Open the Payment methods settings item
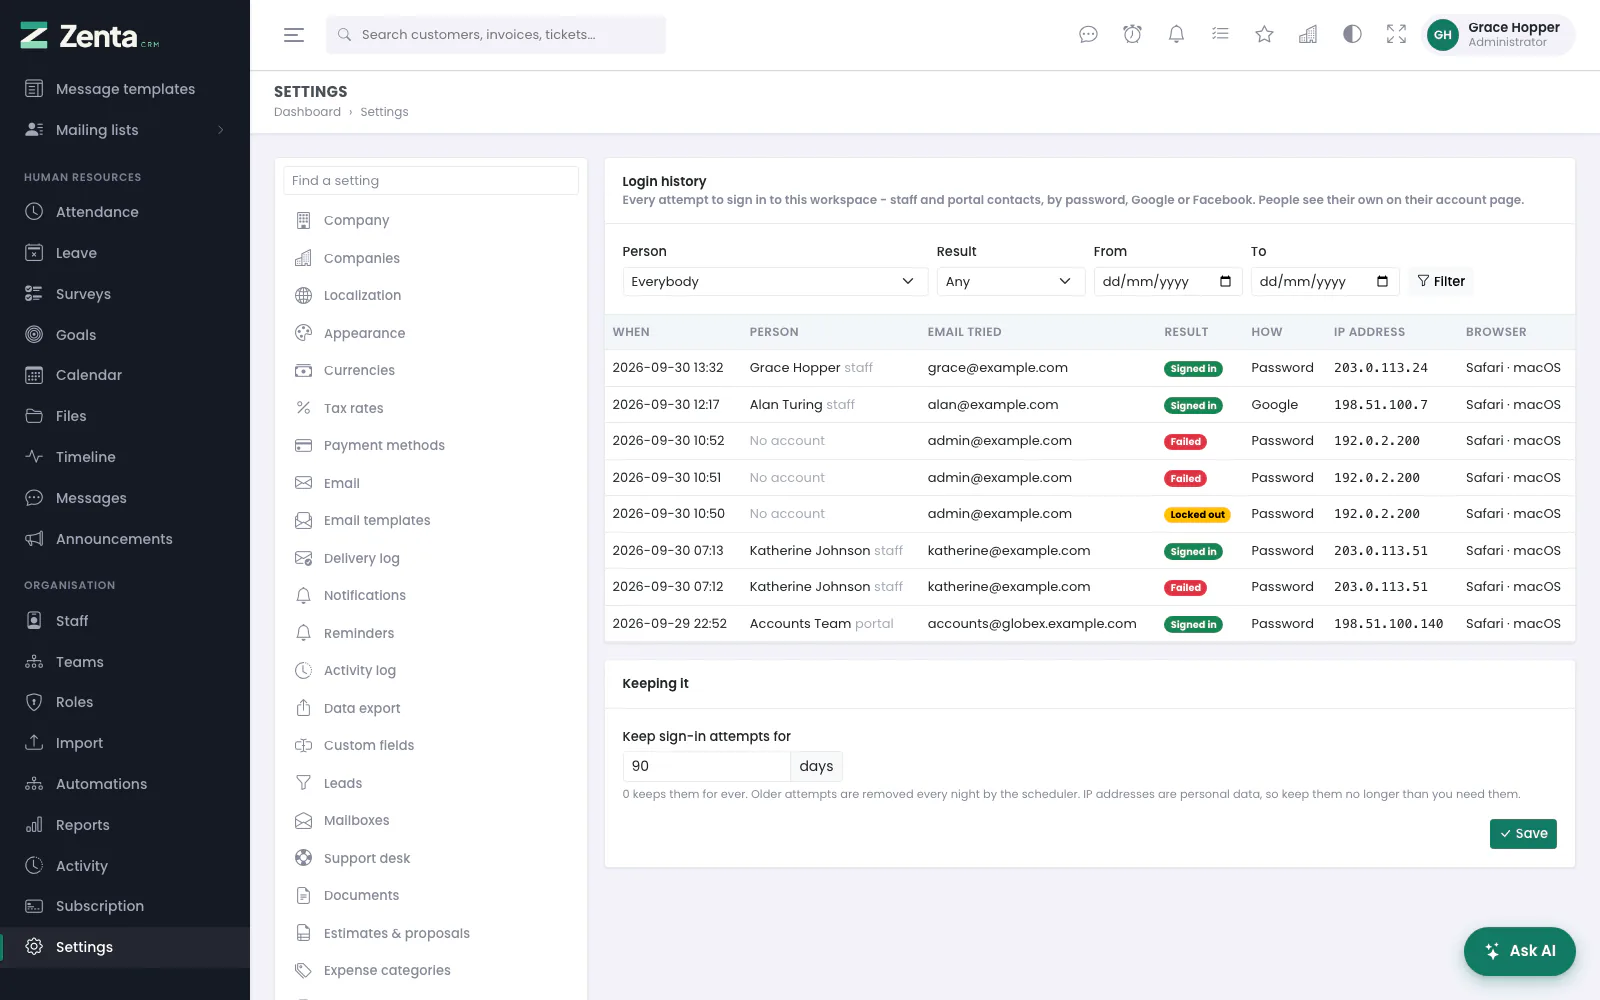Screen dimensions: 1600x1000 coord(431,445)
